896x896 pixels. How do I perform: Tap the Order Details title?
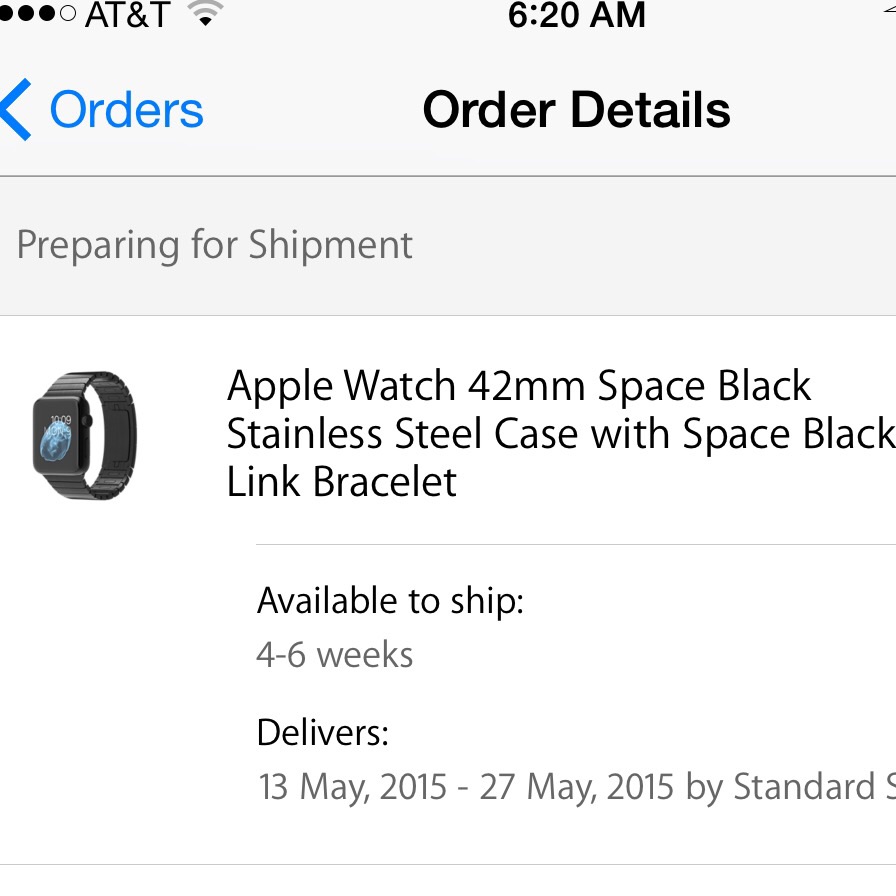pyautogui.click(x=577, y=109)
